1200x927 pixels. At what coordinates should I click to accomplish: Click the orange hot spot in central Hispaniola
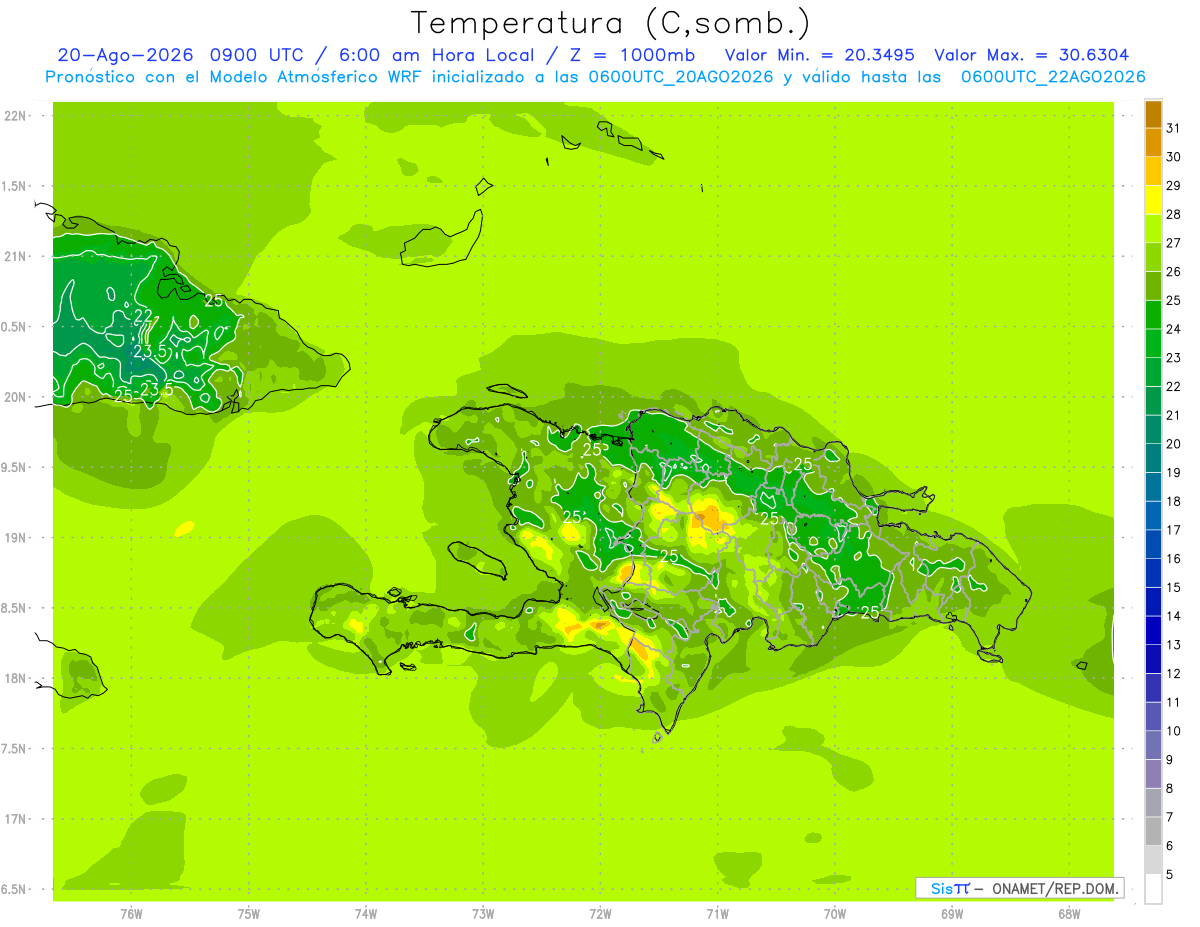(712, 517)
